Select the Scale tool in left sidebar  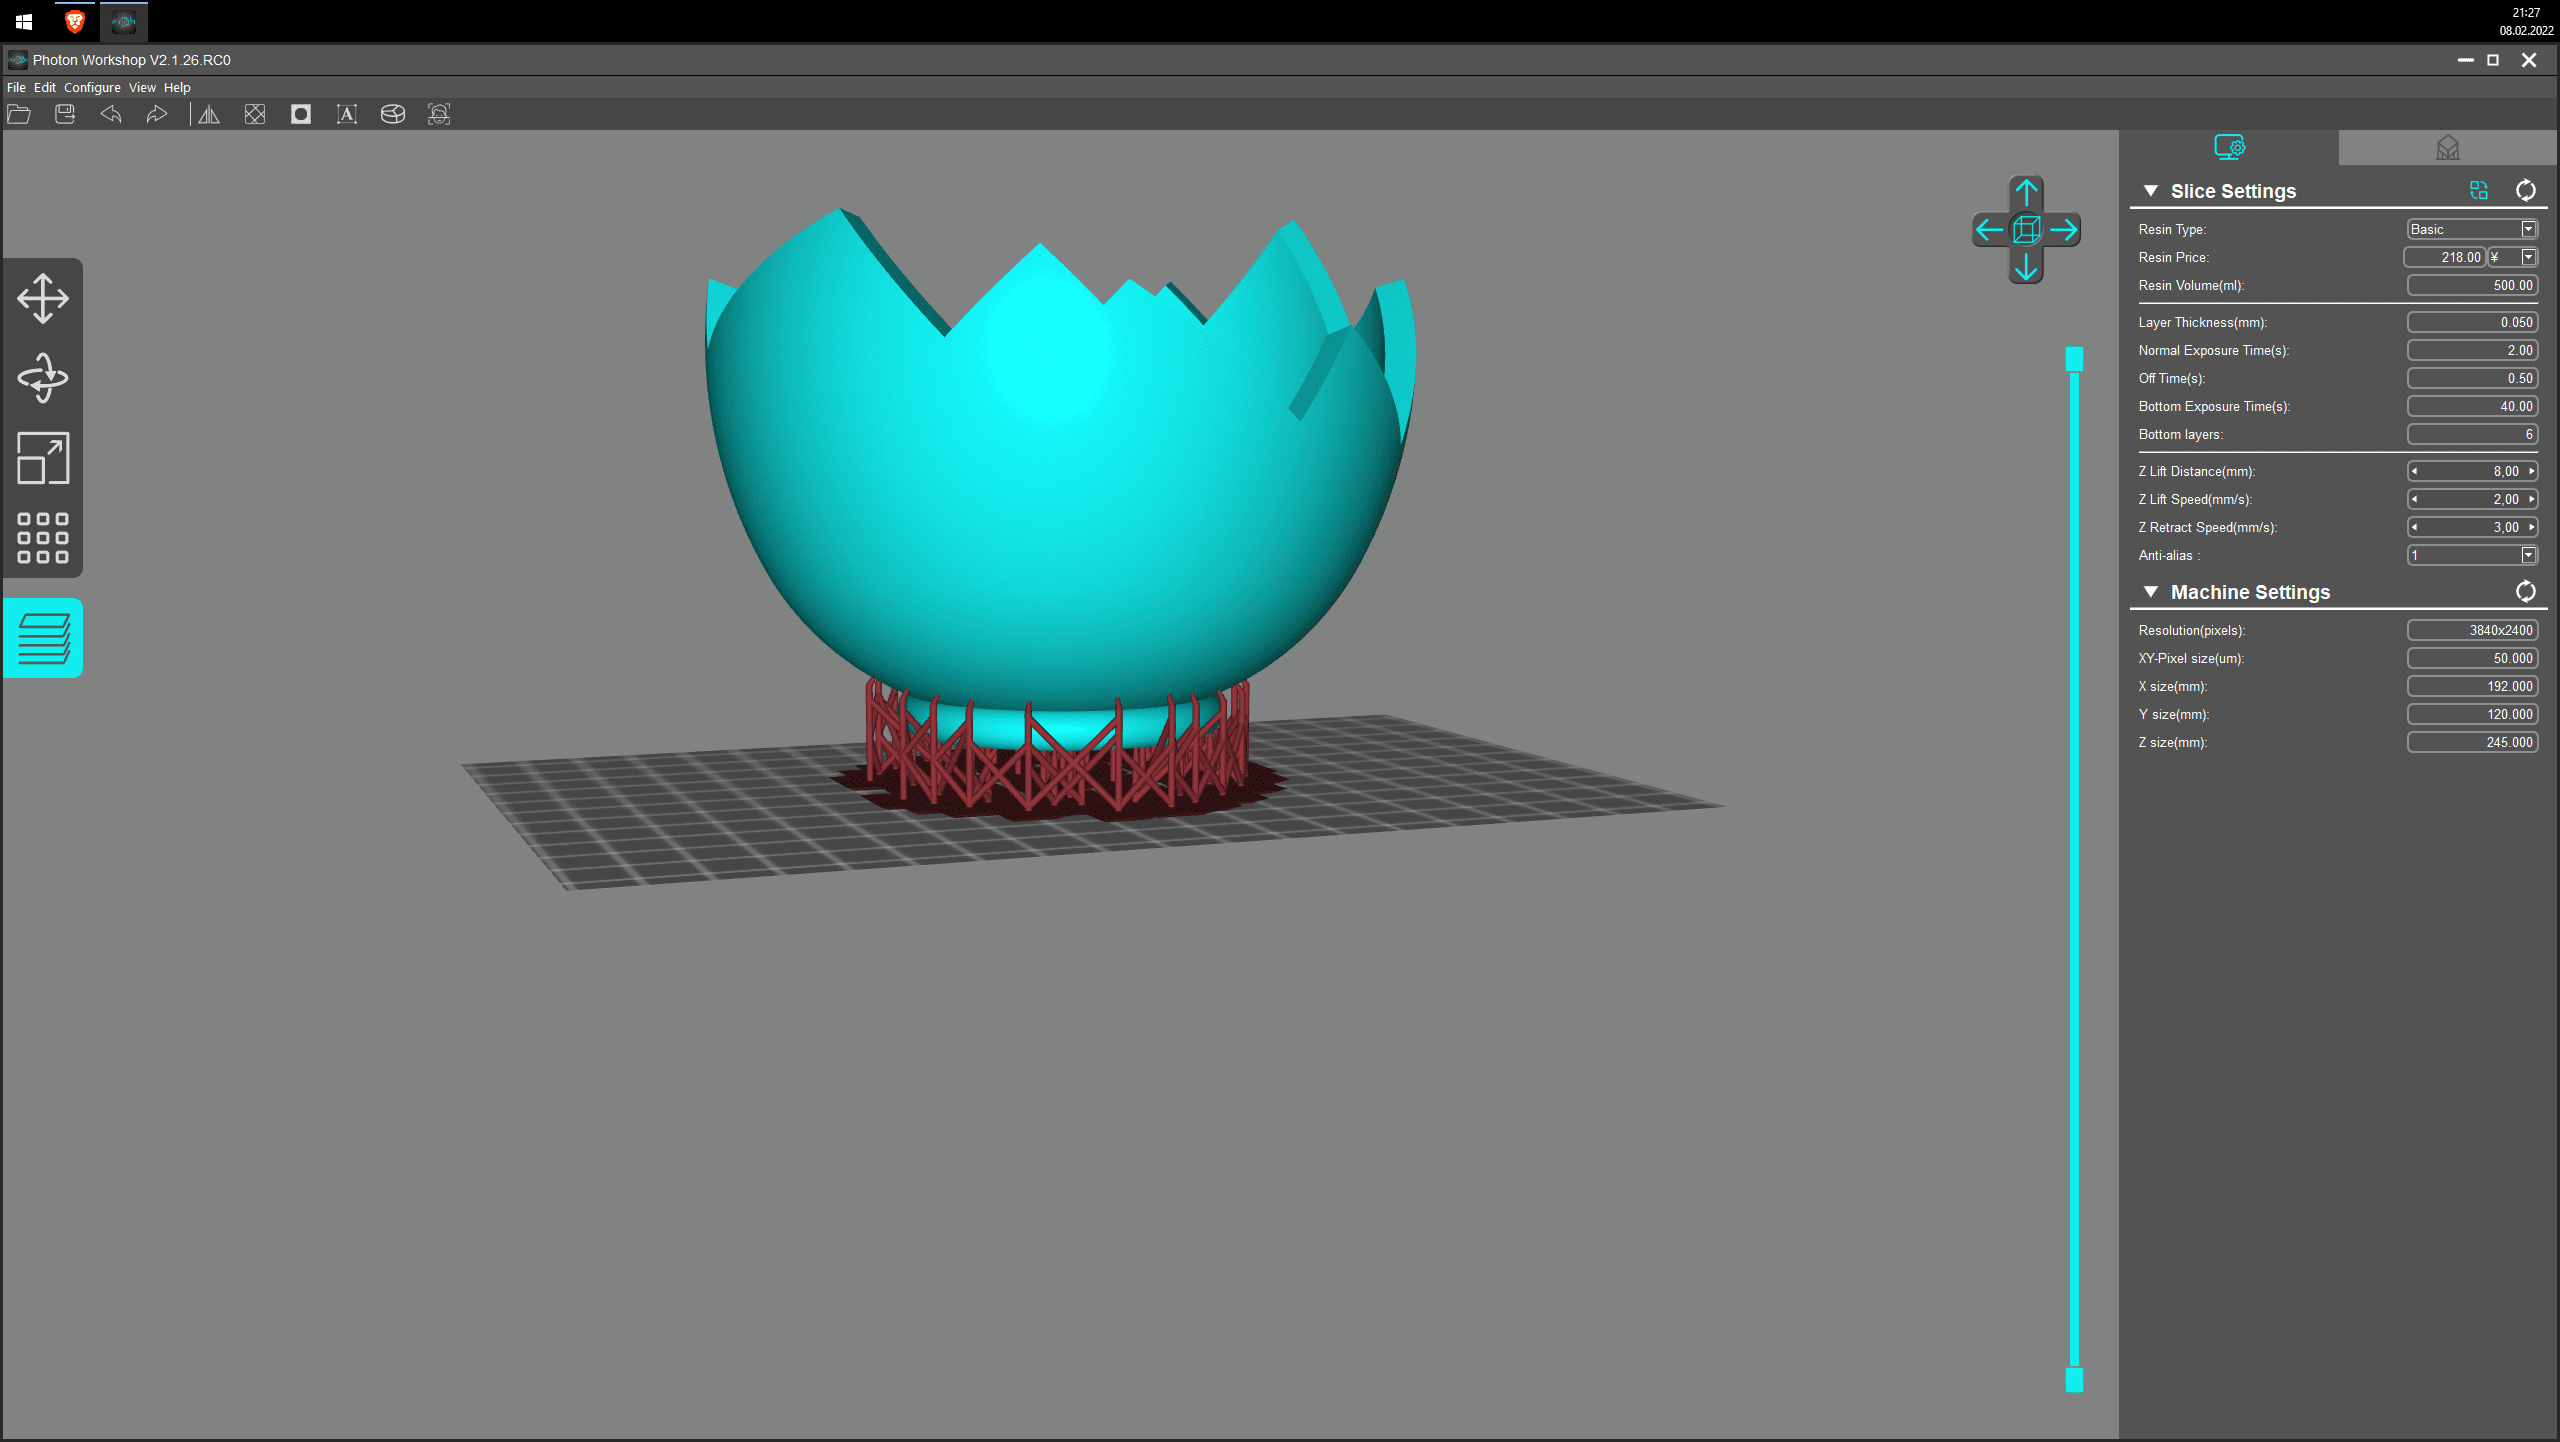43,458
